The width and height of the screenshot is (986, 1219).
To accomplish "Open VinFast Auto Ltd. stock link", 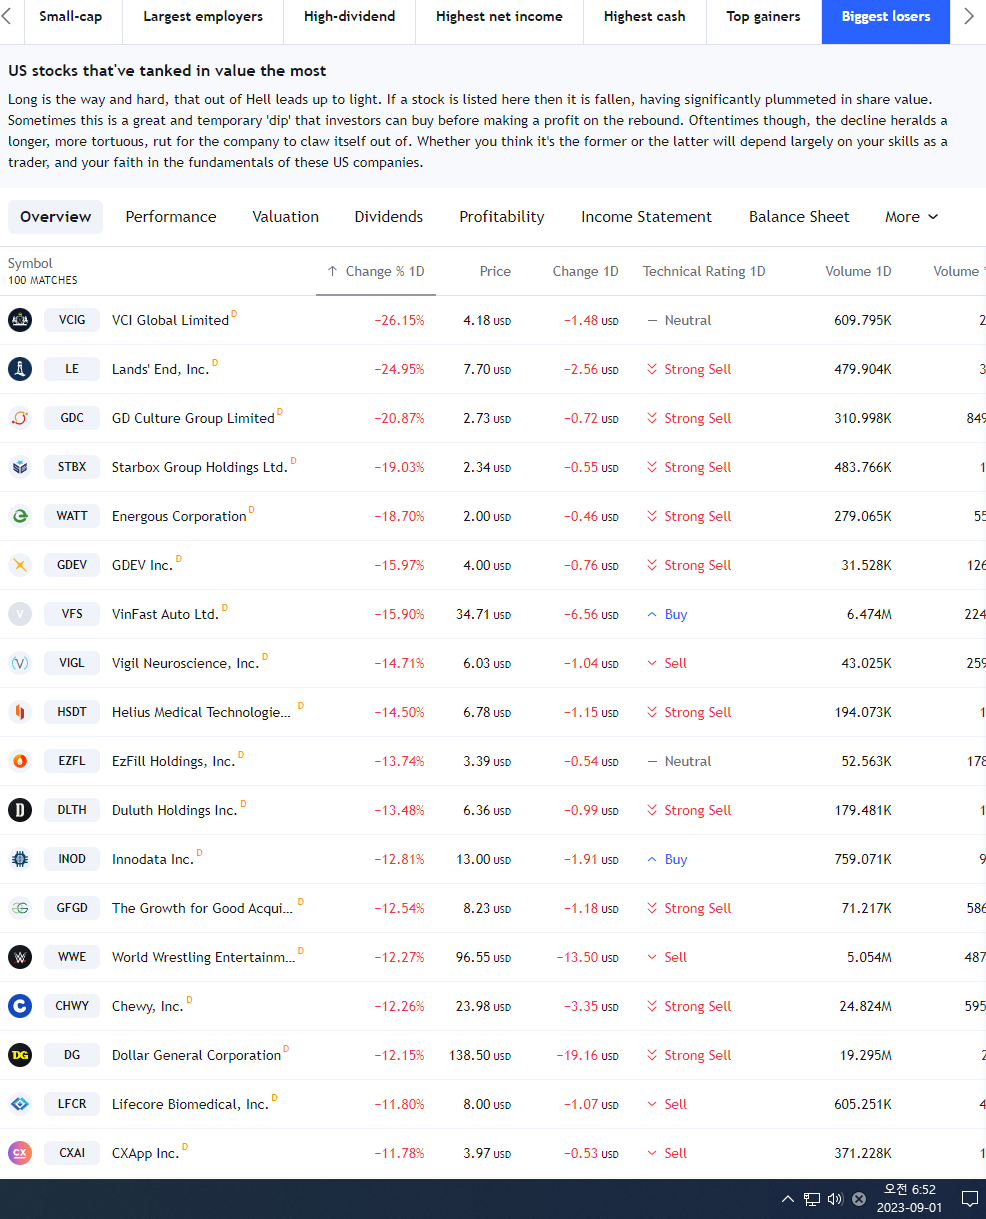I will [165, 614].
